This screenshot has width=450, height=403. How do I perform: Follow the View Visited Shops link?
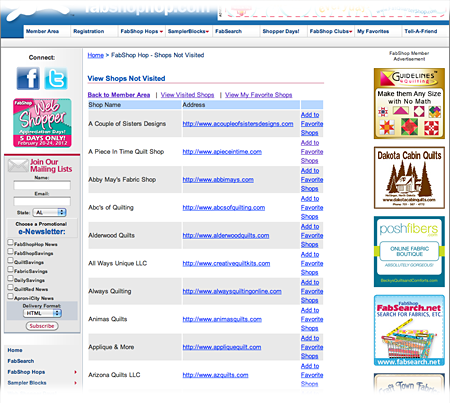pos(187,95)
